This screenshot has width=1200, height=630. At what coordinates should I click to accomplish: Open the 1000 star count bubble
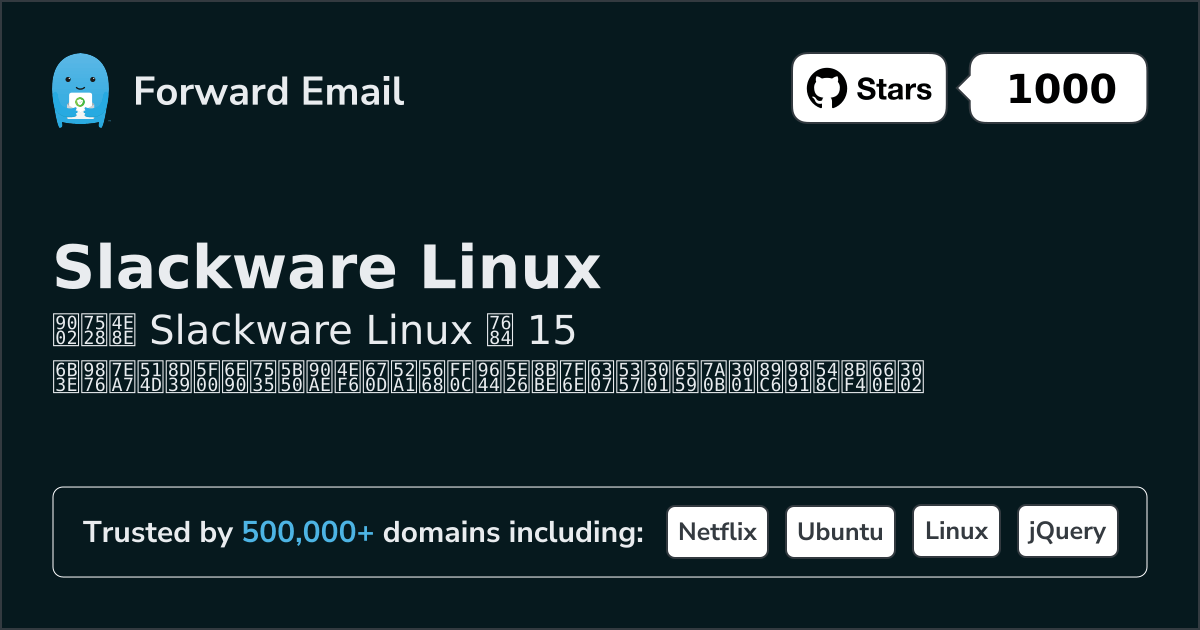point(1060,89)
